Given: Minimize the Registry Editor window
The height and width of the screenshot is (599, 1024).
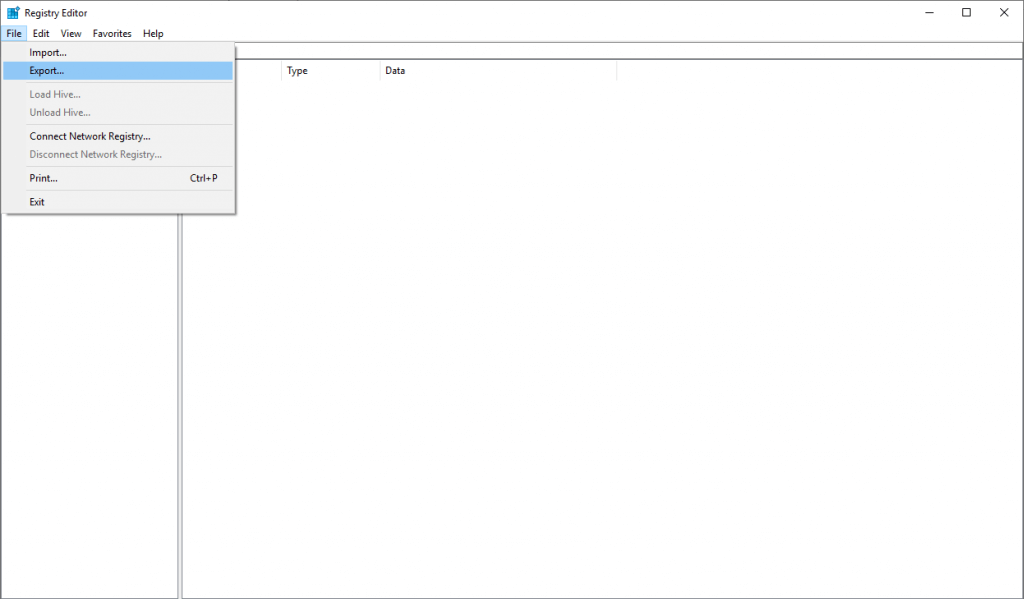Looking at the screenshot, I should [x=929, y=12].
